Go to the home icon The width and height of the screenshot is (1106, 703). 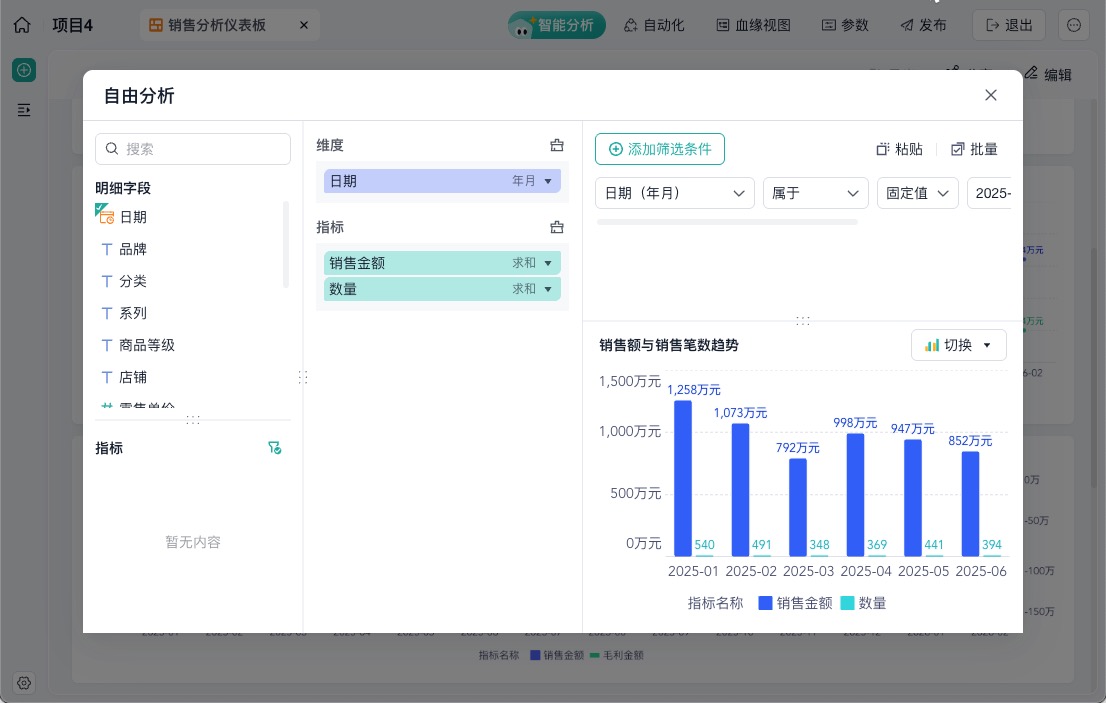[22, 25]
